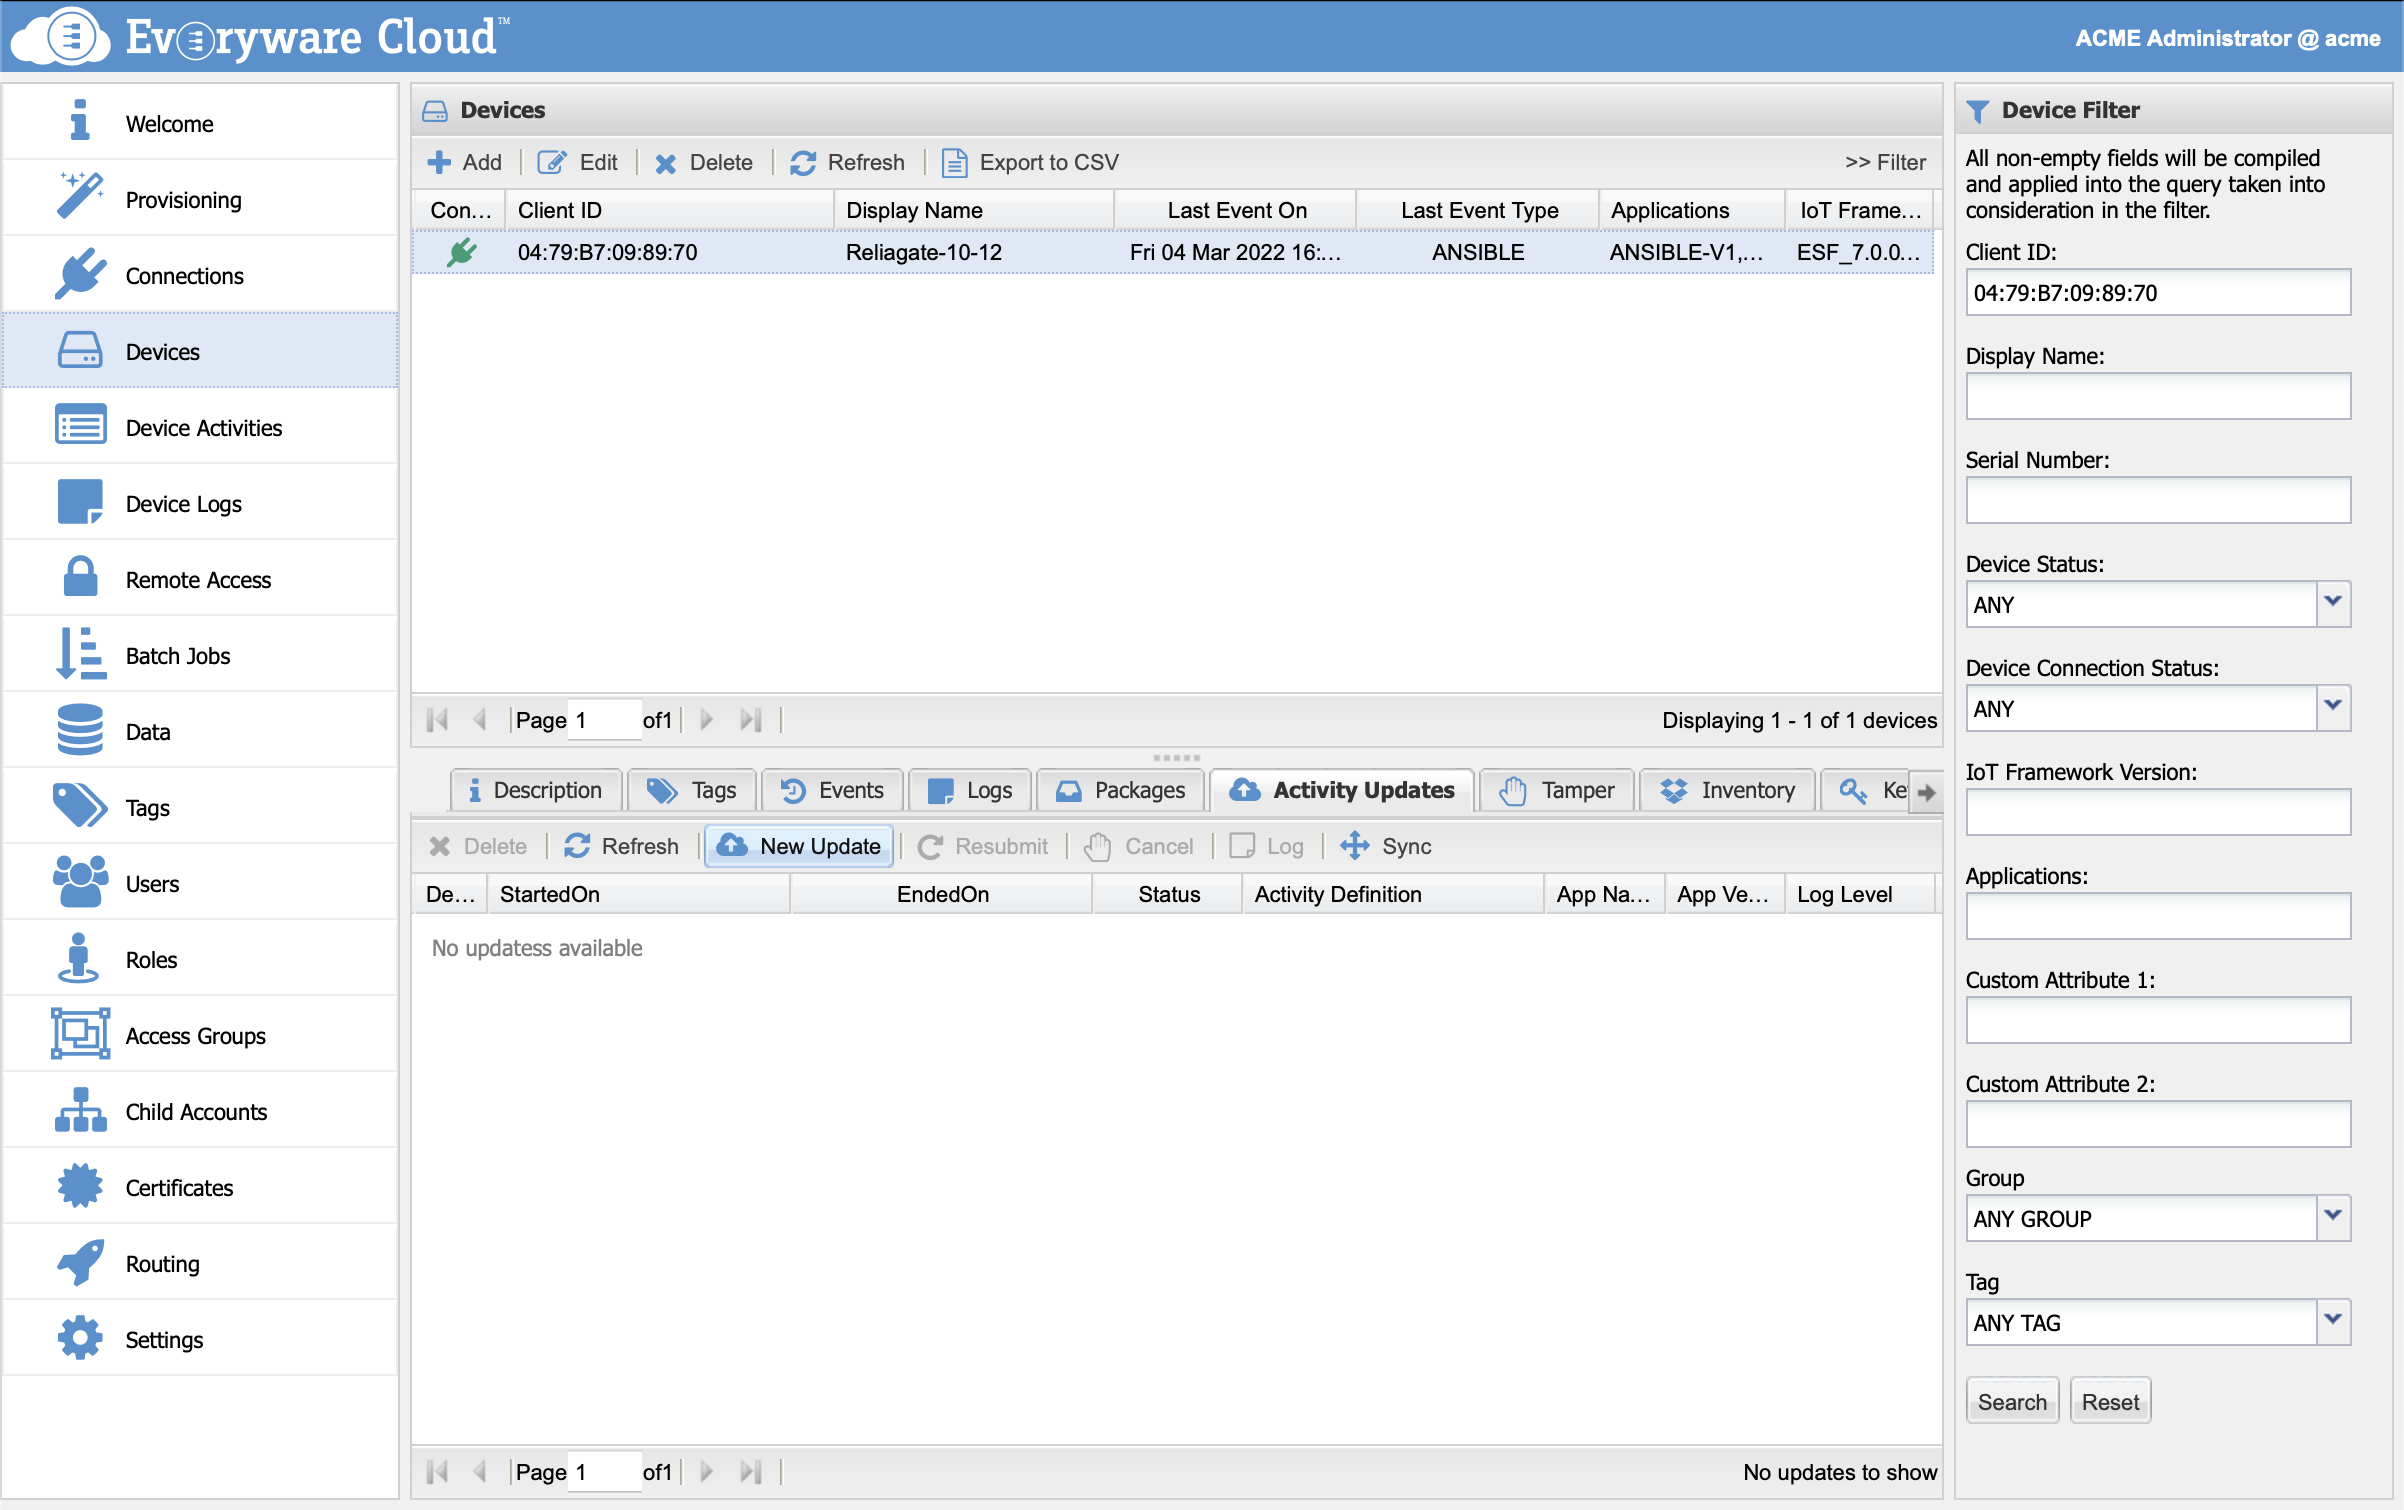Open the Group ANY GROUP dropdown
Image resolution: width=2404 pixels, height=1510 pixels.
(2333, 1218)
